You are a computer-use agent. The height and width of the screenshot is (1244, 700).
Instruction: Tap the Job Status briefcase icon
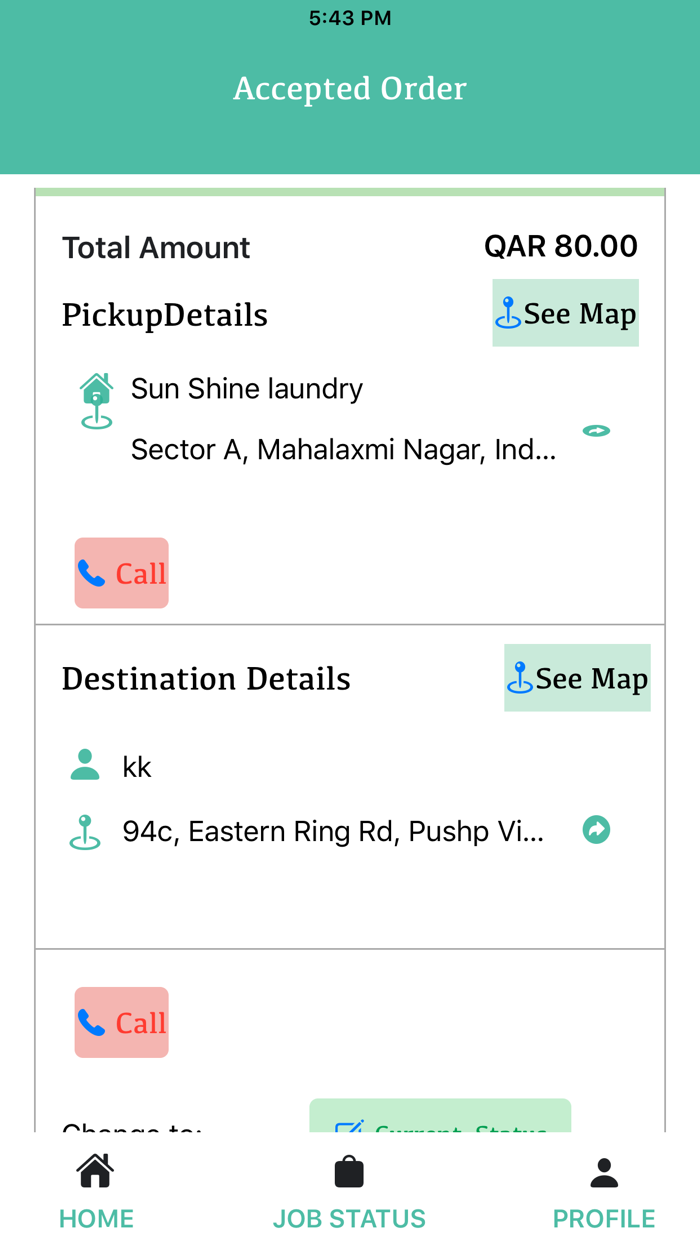point(349,1171)
